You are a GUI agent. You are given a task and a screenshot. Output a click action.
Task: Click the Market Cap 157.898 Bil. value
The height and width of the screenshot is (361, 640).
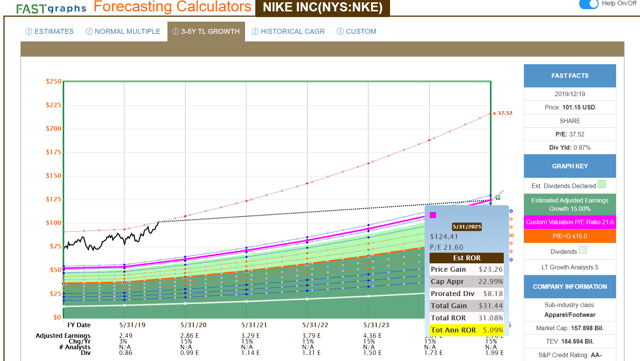pyautogui.click(x=570, y=328)
